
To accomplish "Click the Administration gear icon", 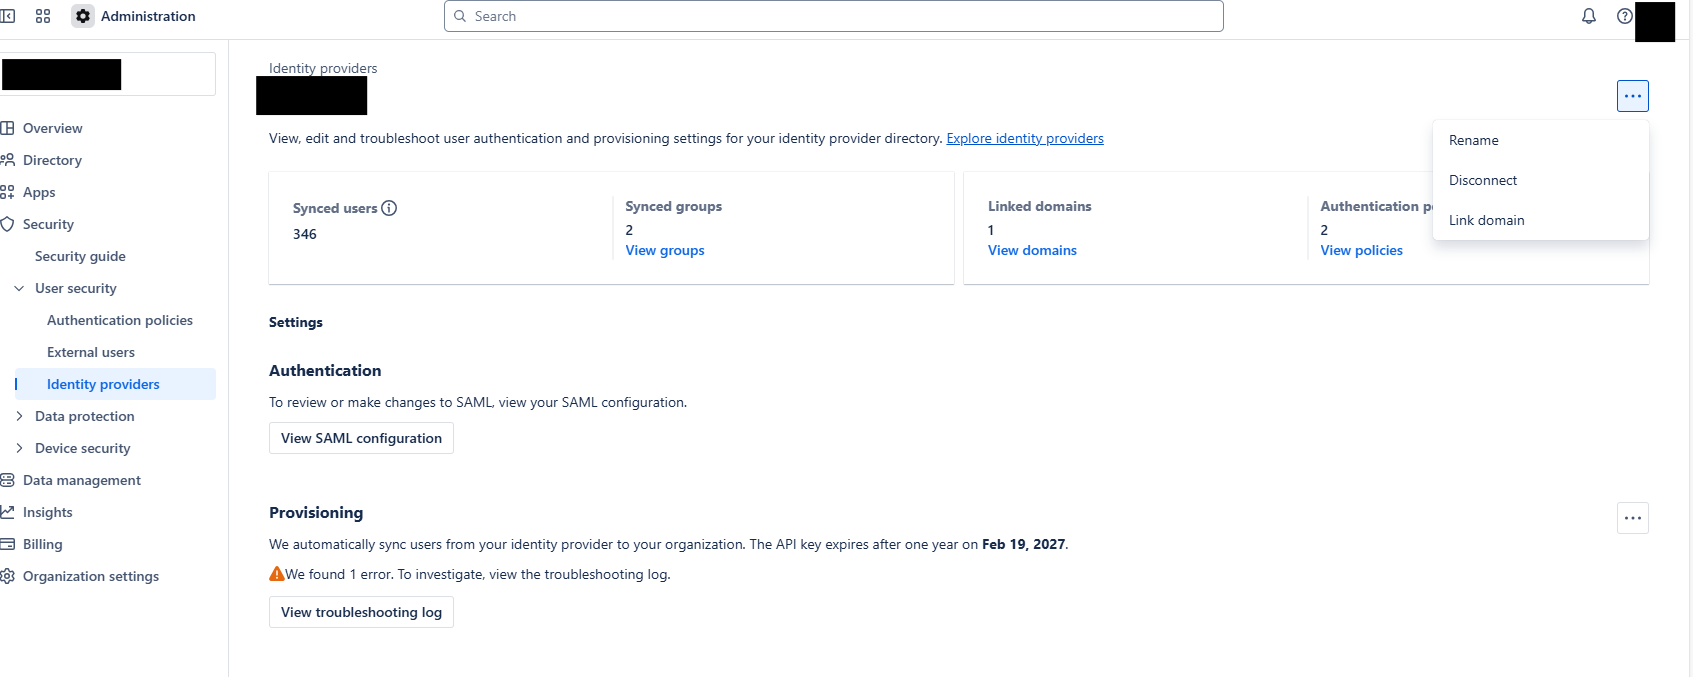I will coord(83,16).
